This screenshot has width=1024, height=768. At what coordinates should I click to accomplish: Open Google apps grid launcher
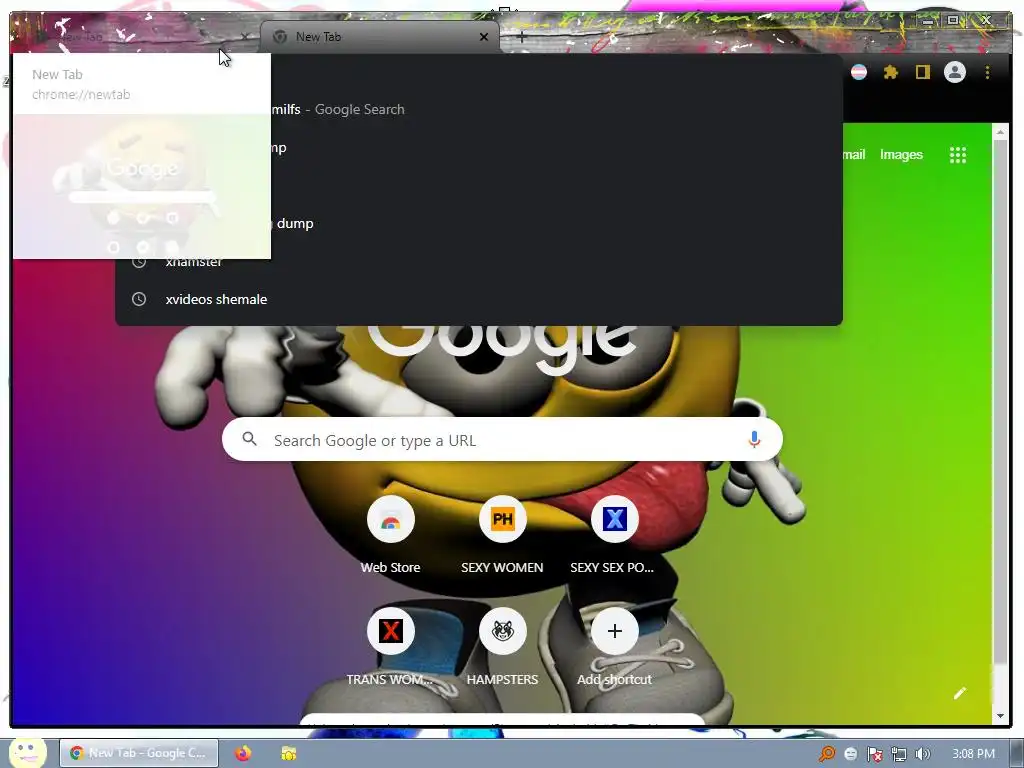click(957, 155)
